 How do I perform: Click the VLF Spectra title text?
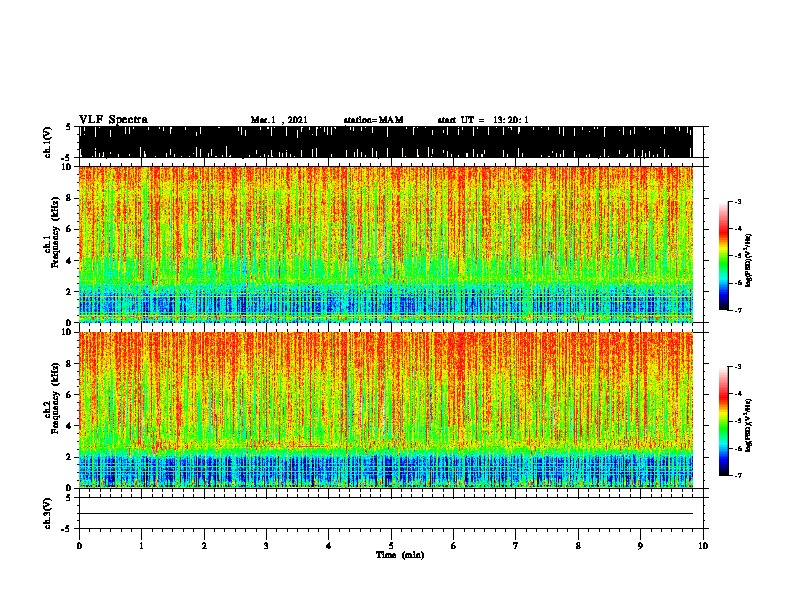coord(113,119)
